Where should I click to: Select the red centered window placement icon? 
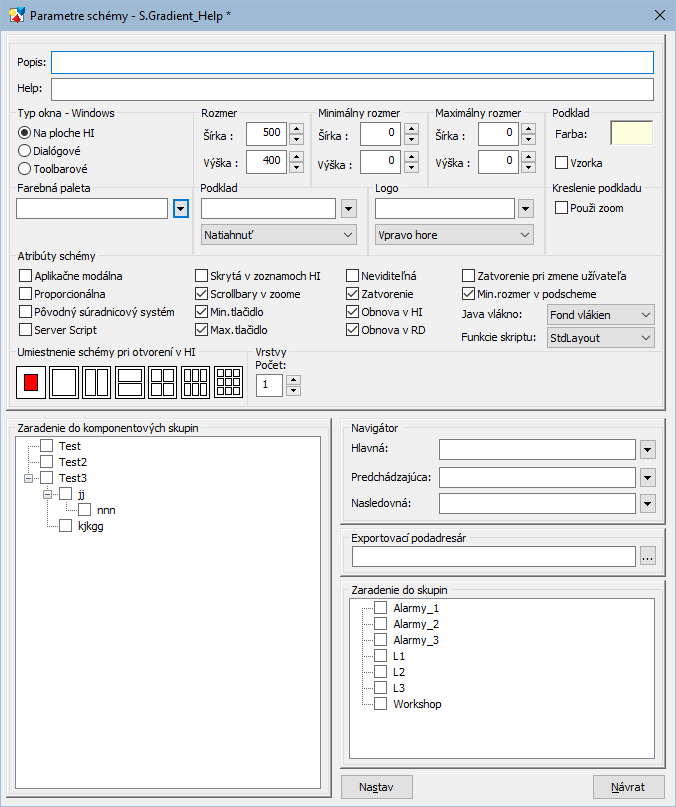point(31,381)
